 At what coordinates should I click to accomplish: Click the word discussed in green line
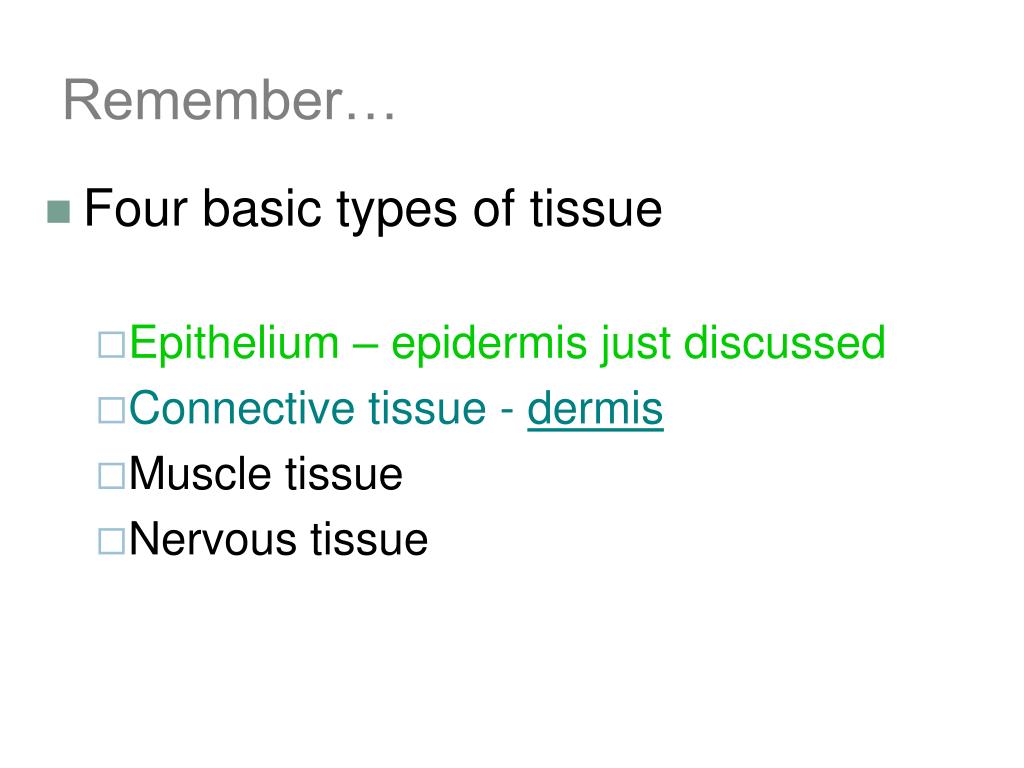click(x=784, y=342)
